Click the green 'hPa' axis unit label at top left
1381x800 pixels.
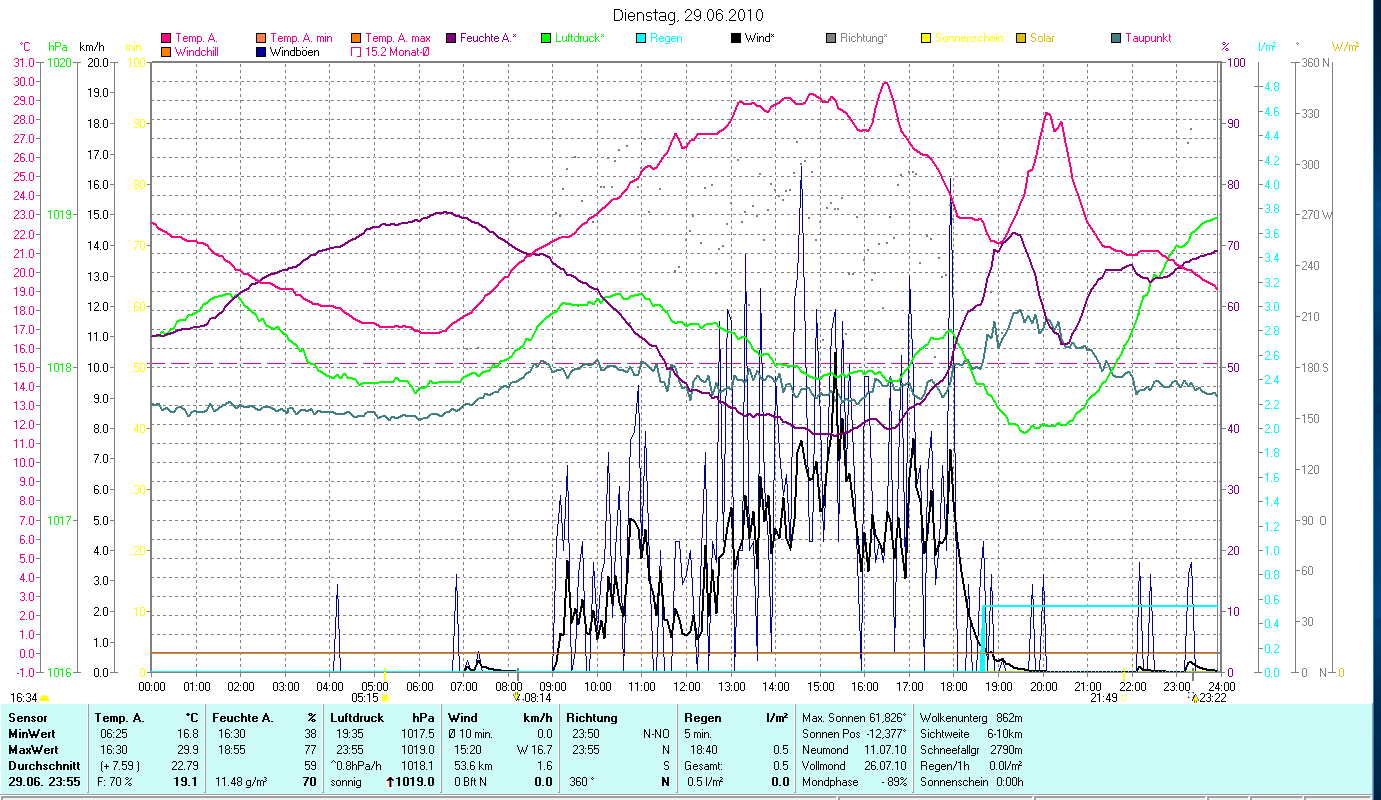tap(57, 47)
